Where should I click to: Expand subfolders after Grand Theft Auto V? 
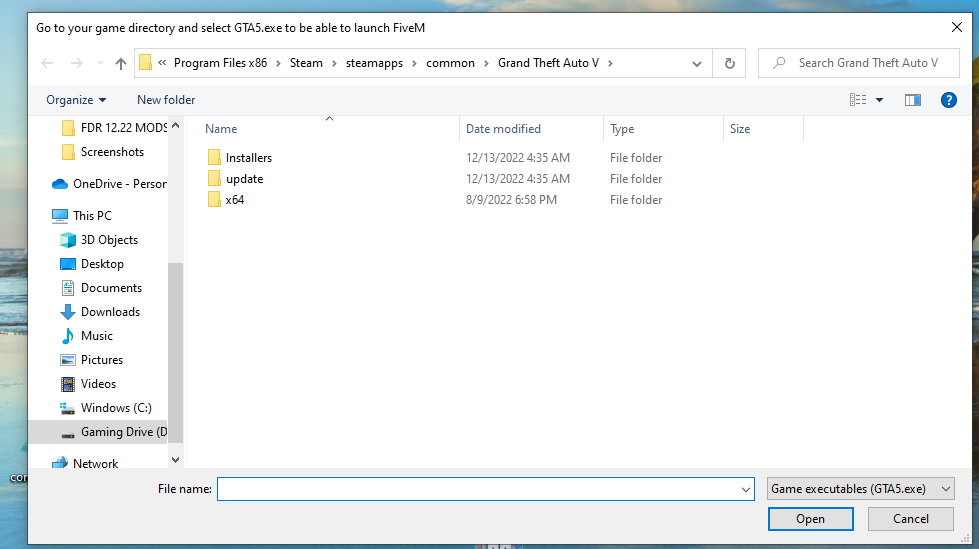tap(610, 63)
